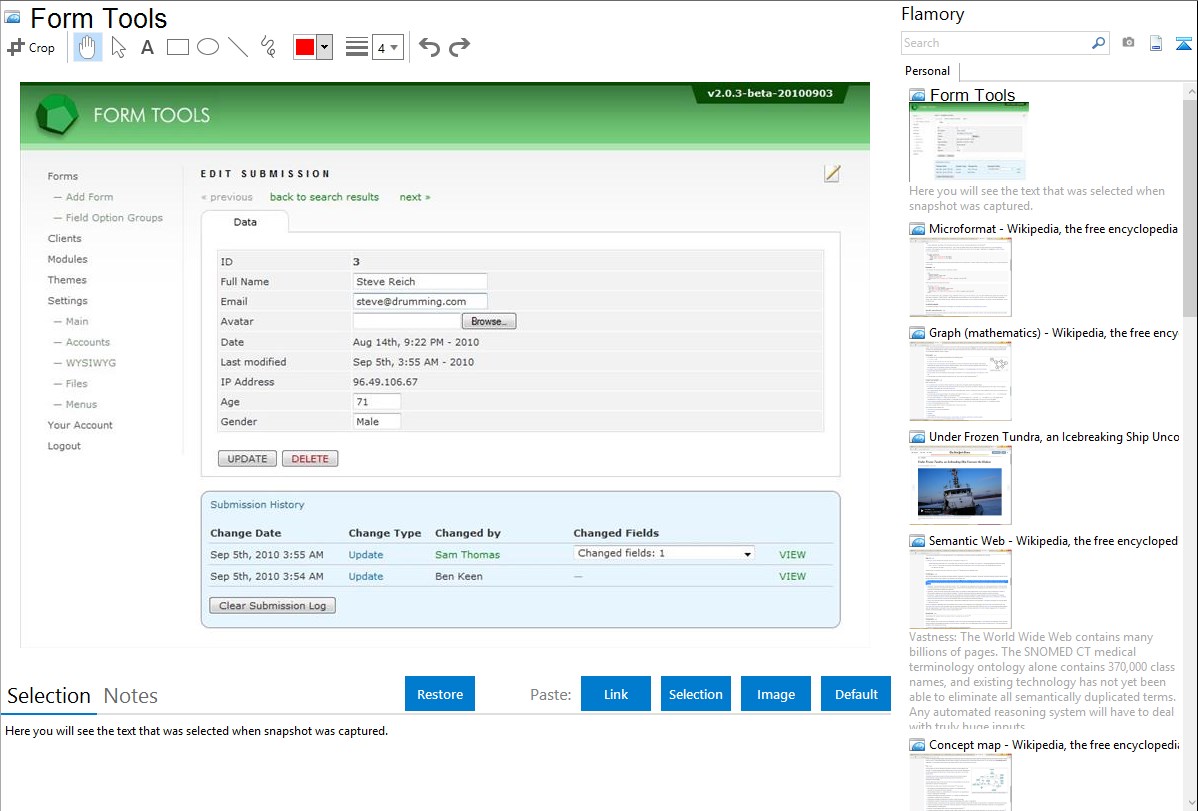1198x811 pixels.
Task: Click the Default paste button
Action: pos(856,694)
